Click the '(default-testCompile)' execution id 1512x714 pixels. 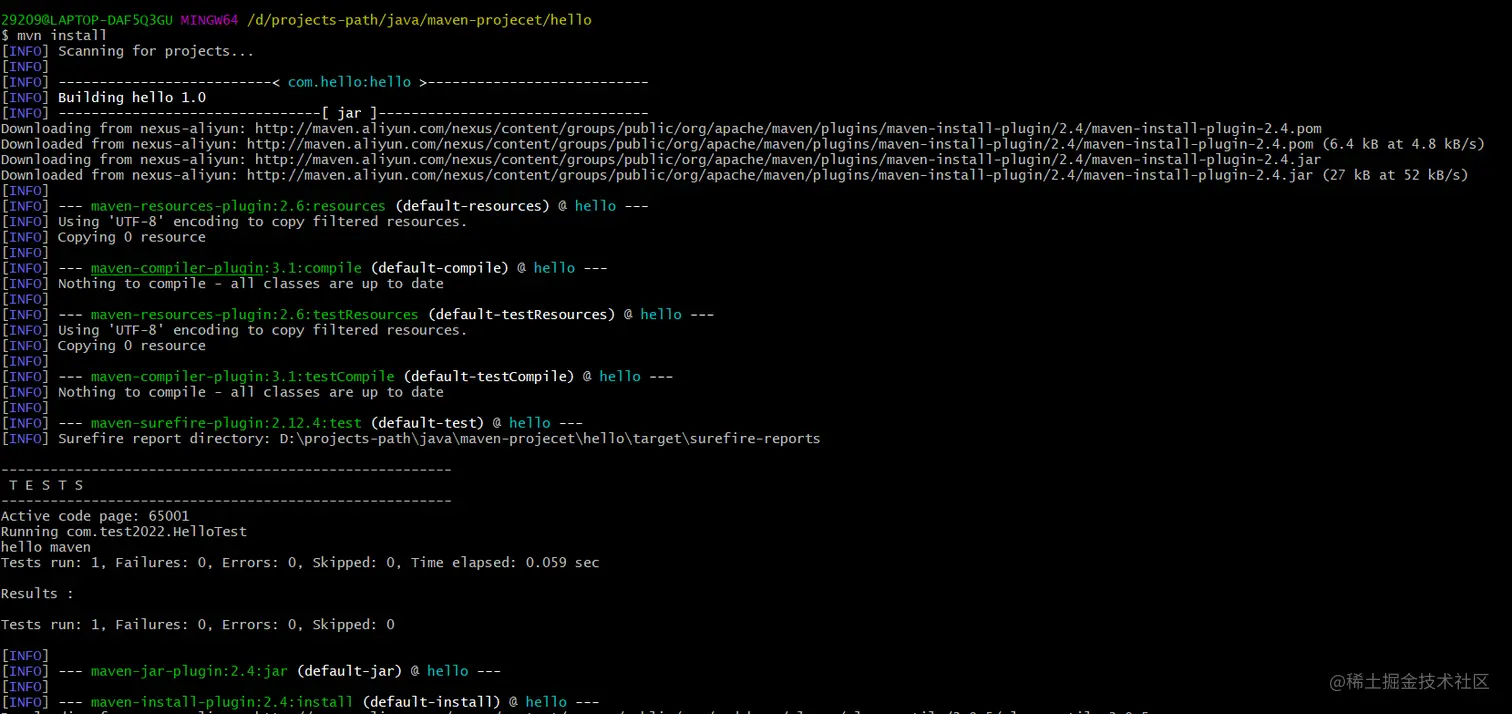pyautogui.click(x=489, y=376)
